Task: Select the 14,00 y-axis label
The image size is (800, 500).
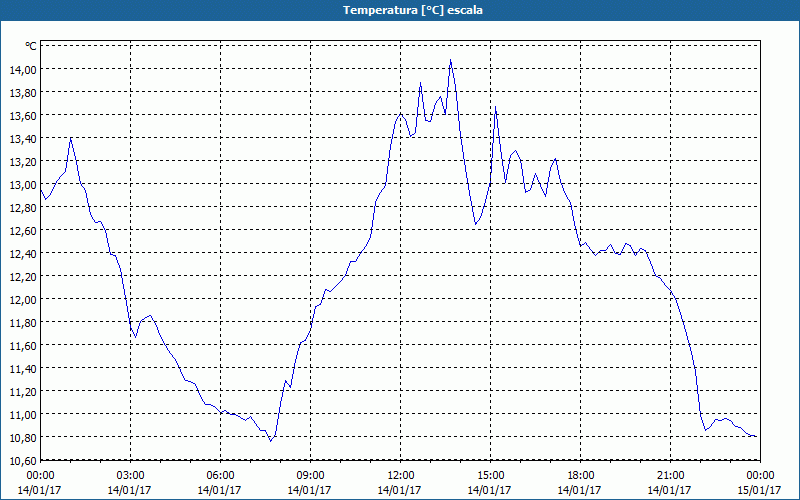Action: [23, 70]
